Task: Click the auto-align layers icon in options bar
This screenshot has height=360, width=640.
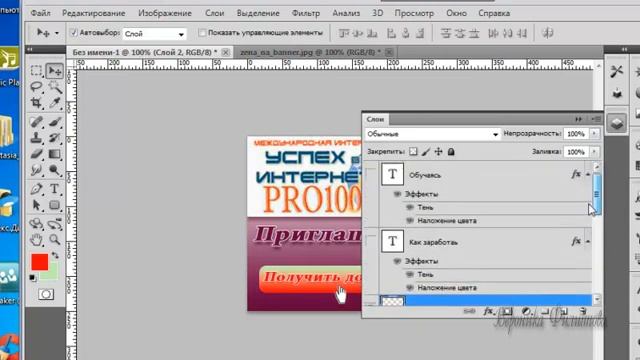Action: tap(547, 33)
